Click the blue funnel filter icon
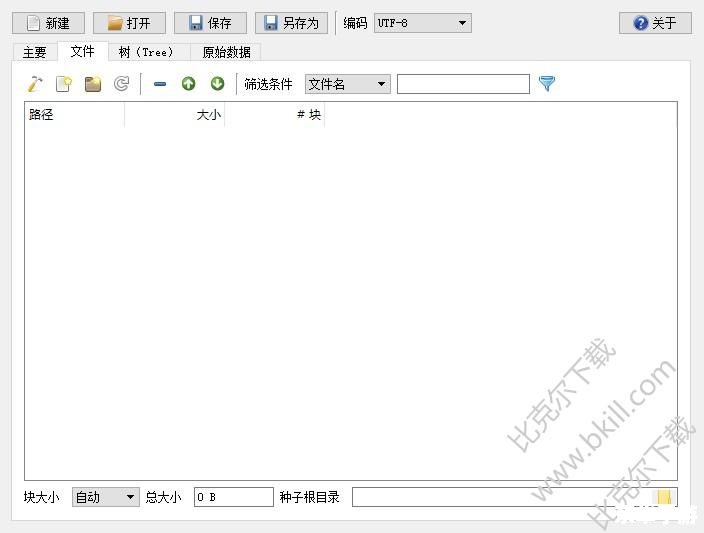 [x=547, y=84]
